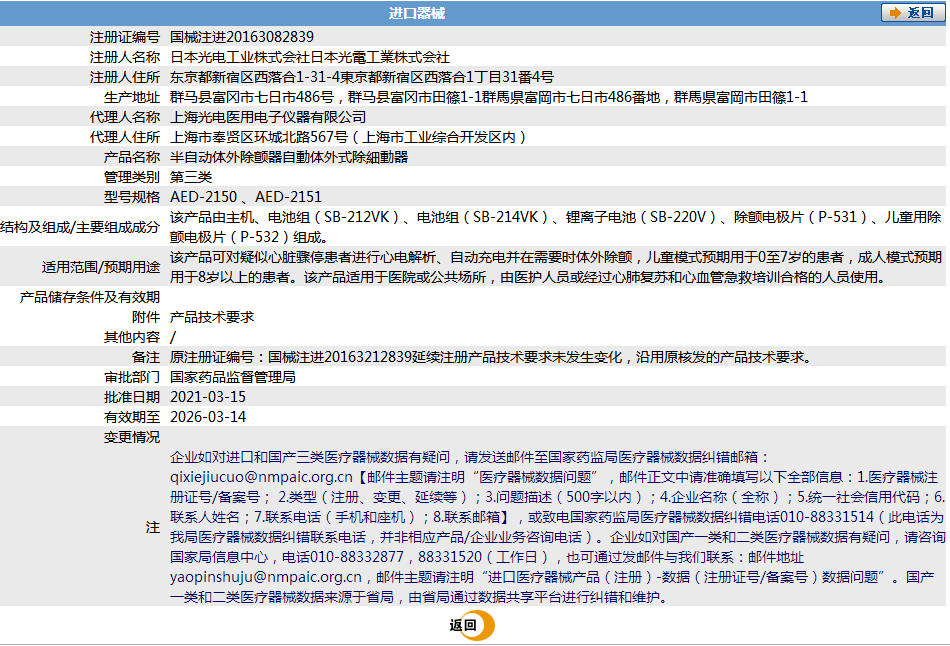Click management category value 第三类
Screen dimensions: 950x646
[x=191, y=177]
